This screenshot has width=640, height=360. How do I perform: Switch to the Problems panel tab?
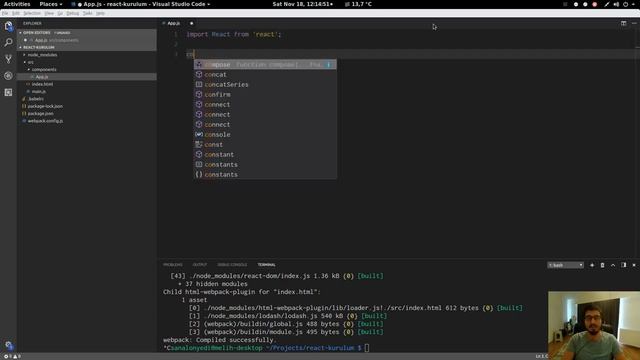pos(173,265)
